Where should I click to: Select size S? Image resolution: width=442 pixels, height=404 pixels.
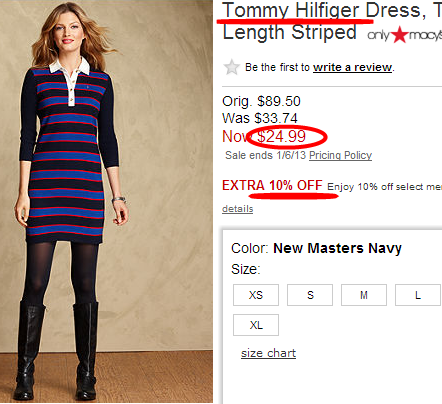point(310,295)
